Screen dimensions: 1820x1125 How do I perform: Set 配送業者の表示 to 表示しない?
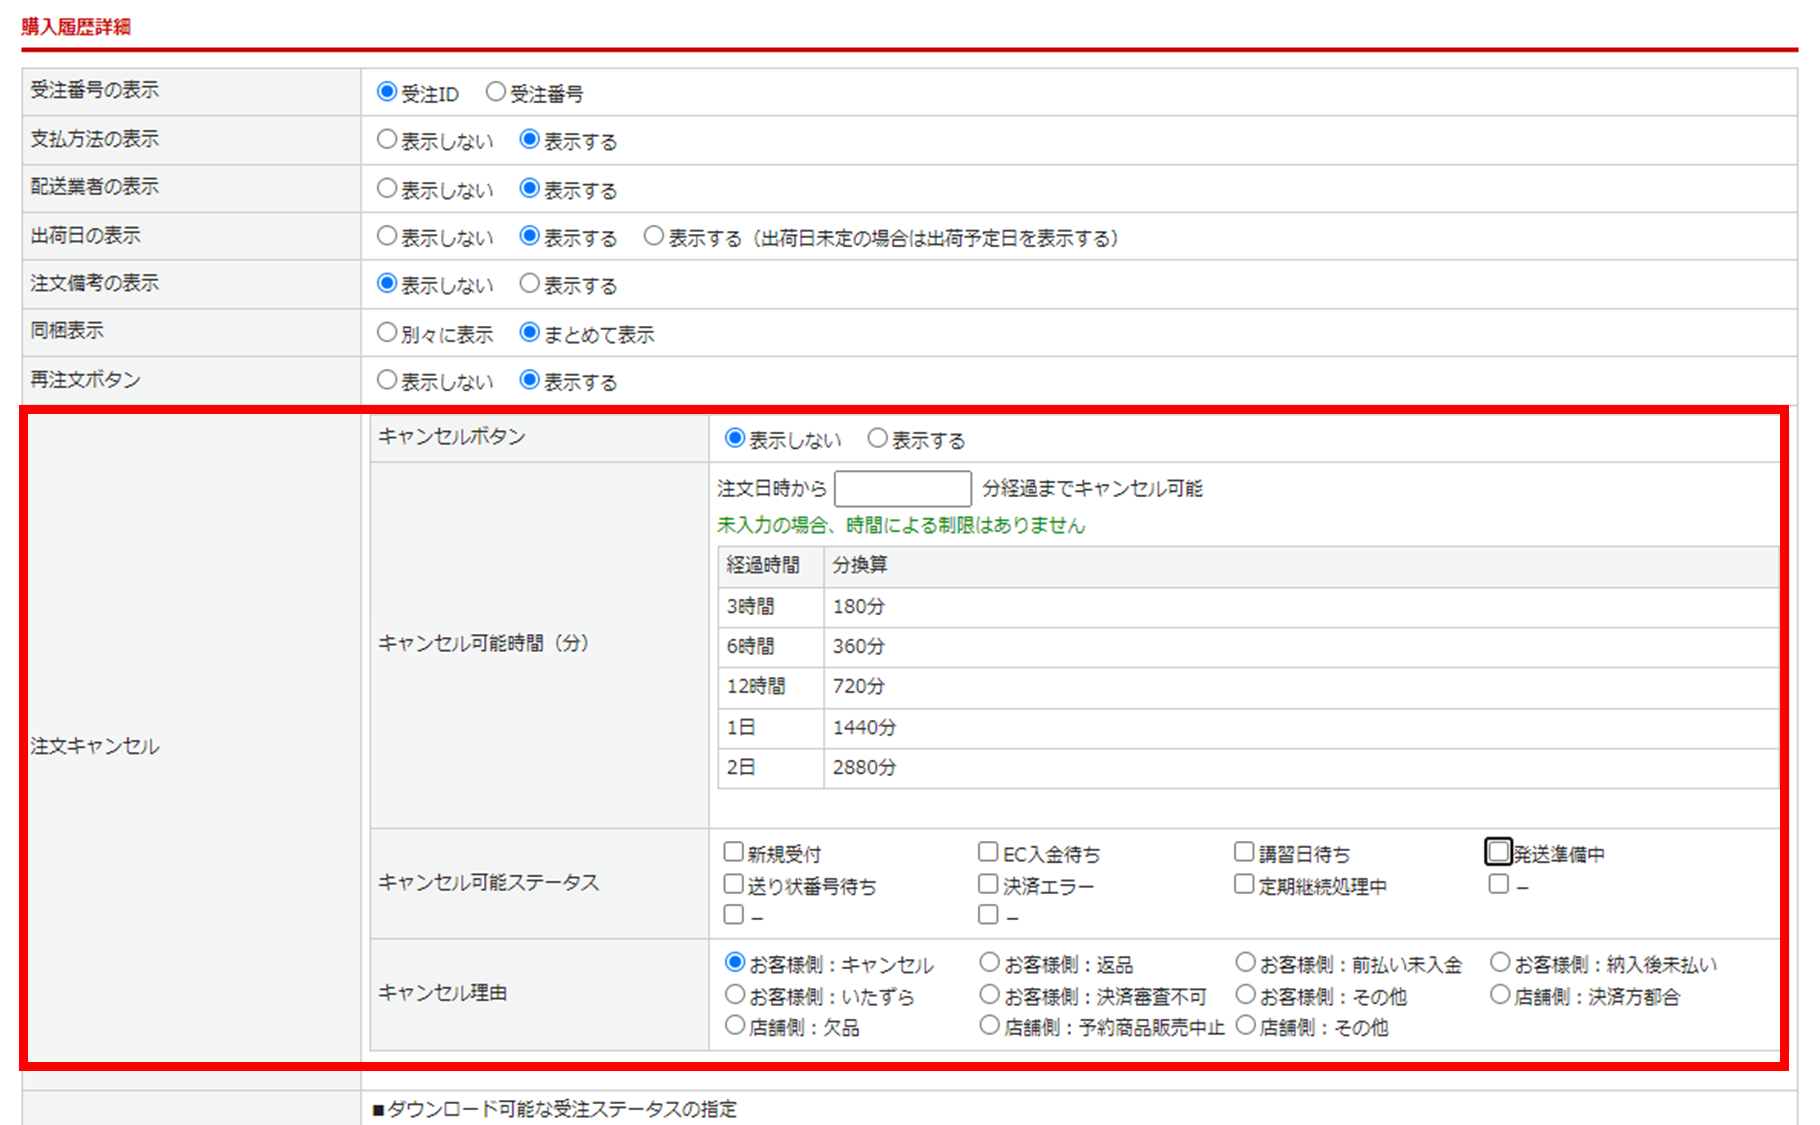pos(387,188)
